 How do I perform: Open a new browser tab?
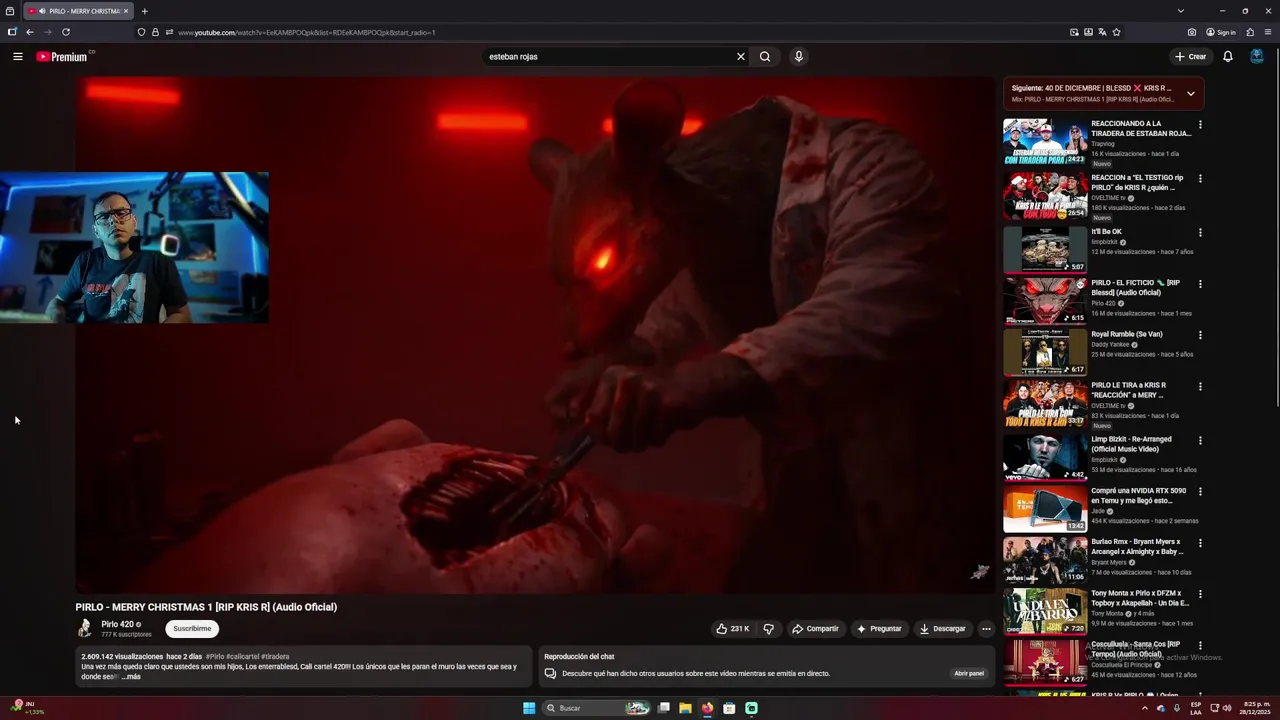(145, 11)
